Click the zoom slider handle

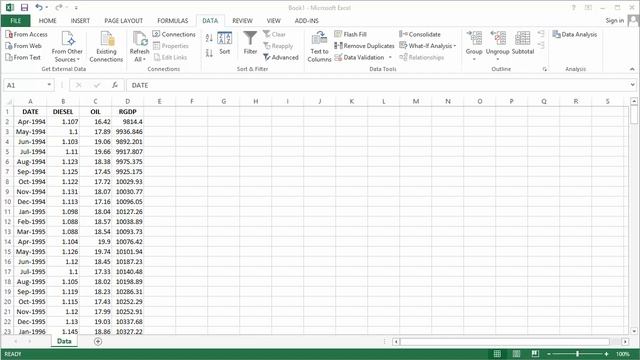coord(578,354)
